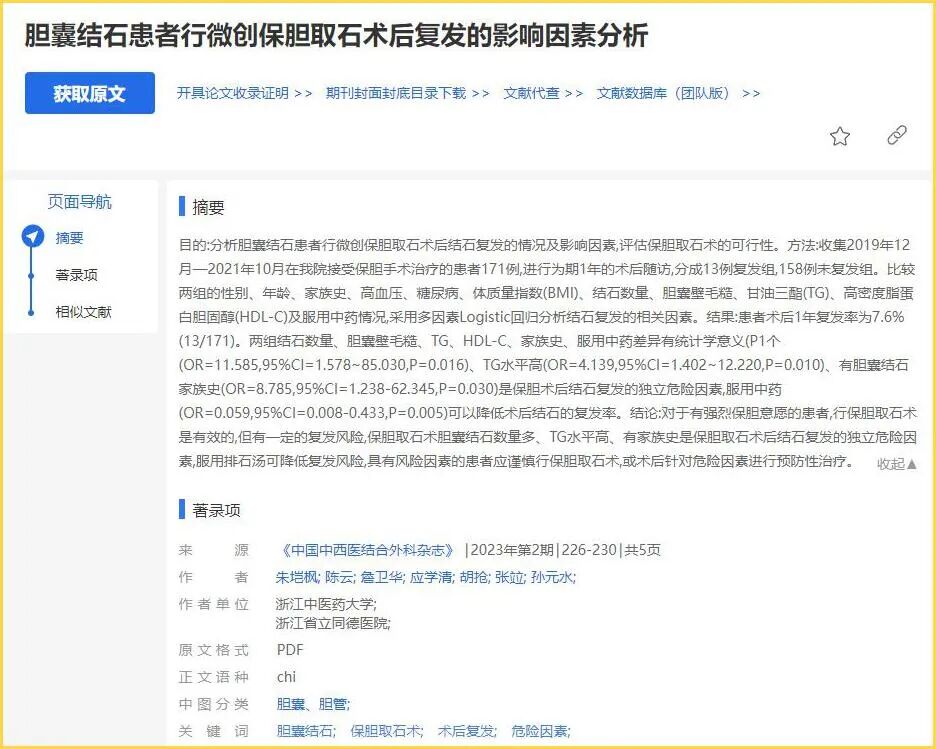The width and height of the screenshot is (936, 749).
Task: Open keyword 胆囊结石 link
Action: pos(304,731)
